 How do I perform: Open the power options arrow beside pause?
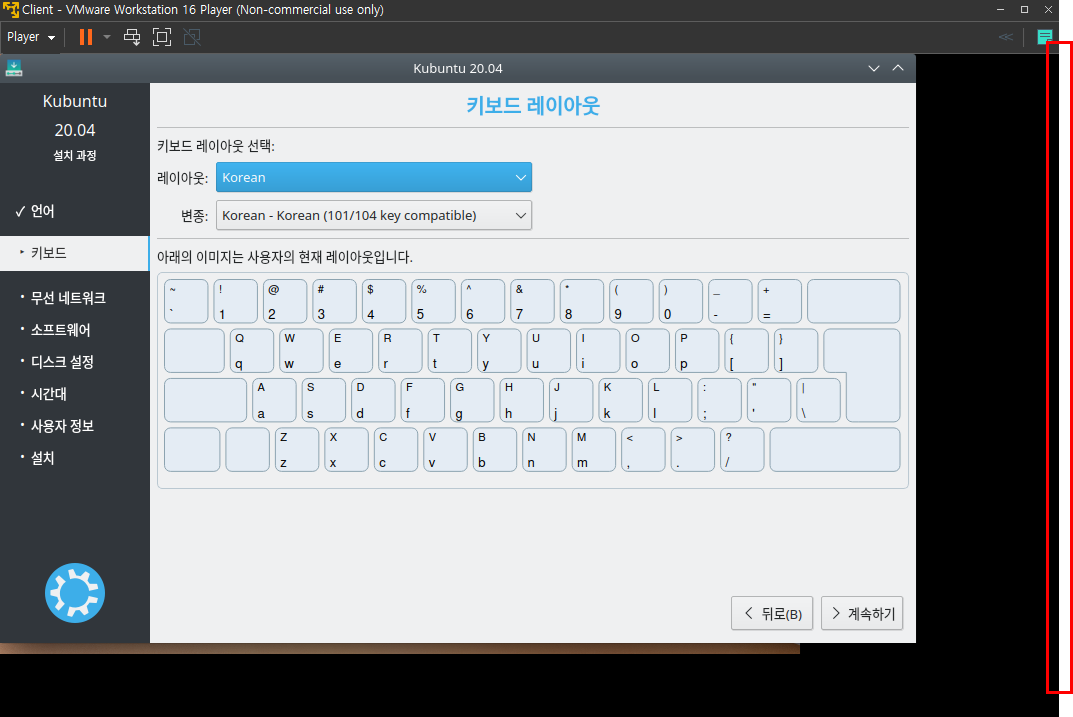click(x=107, y=37)
